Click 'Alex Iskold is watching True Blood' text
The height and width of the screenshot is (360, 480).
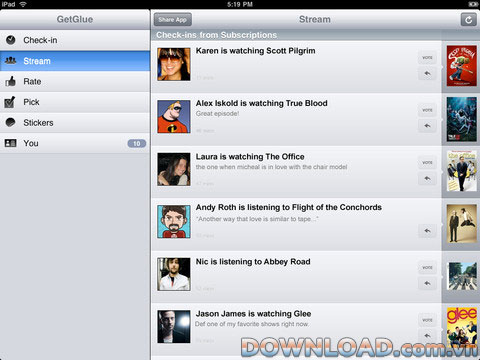tap(262, 103)
